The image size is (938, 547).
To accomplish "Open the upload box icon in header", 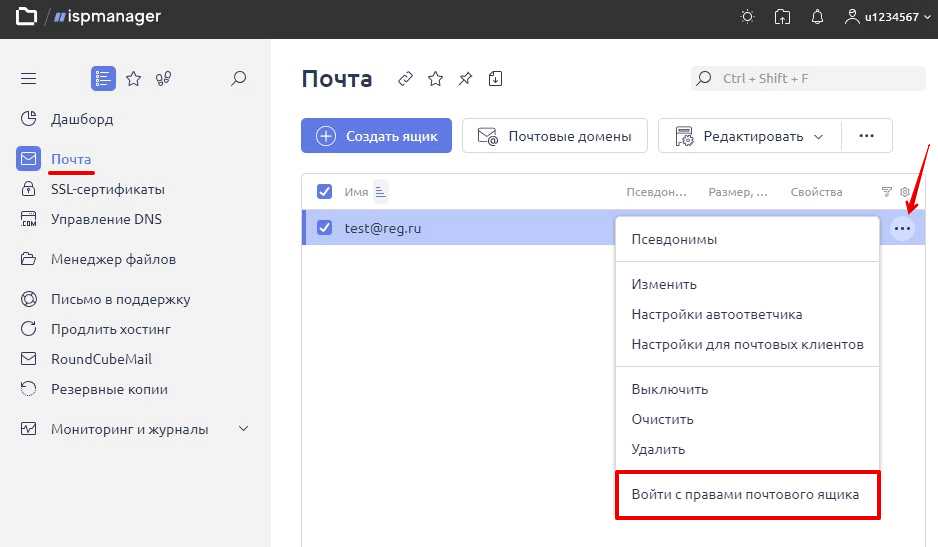I will (x=782, y=17).
